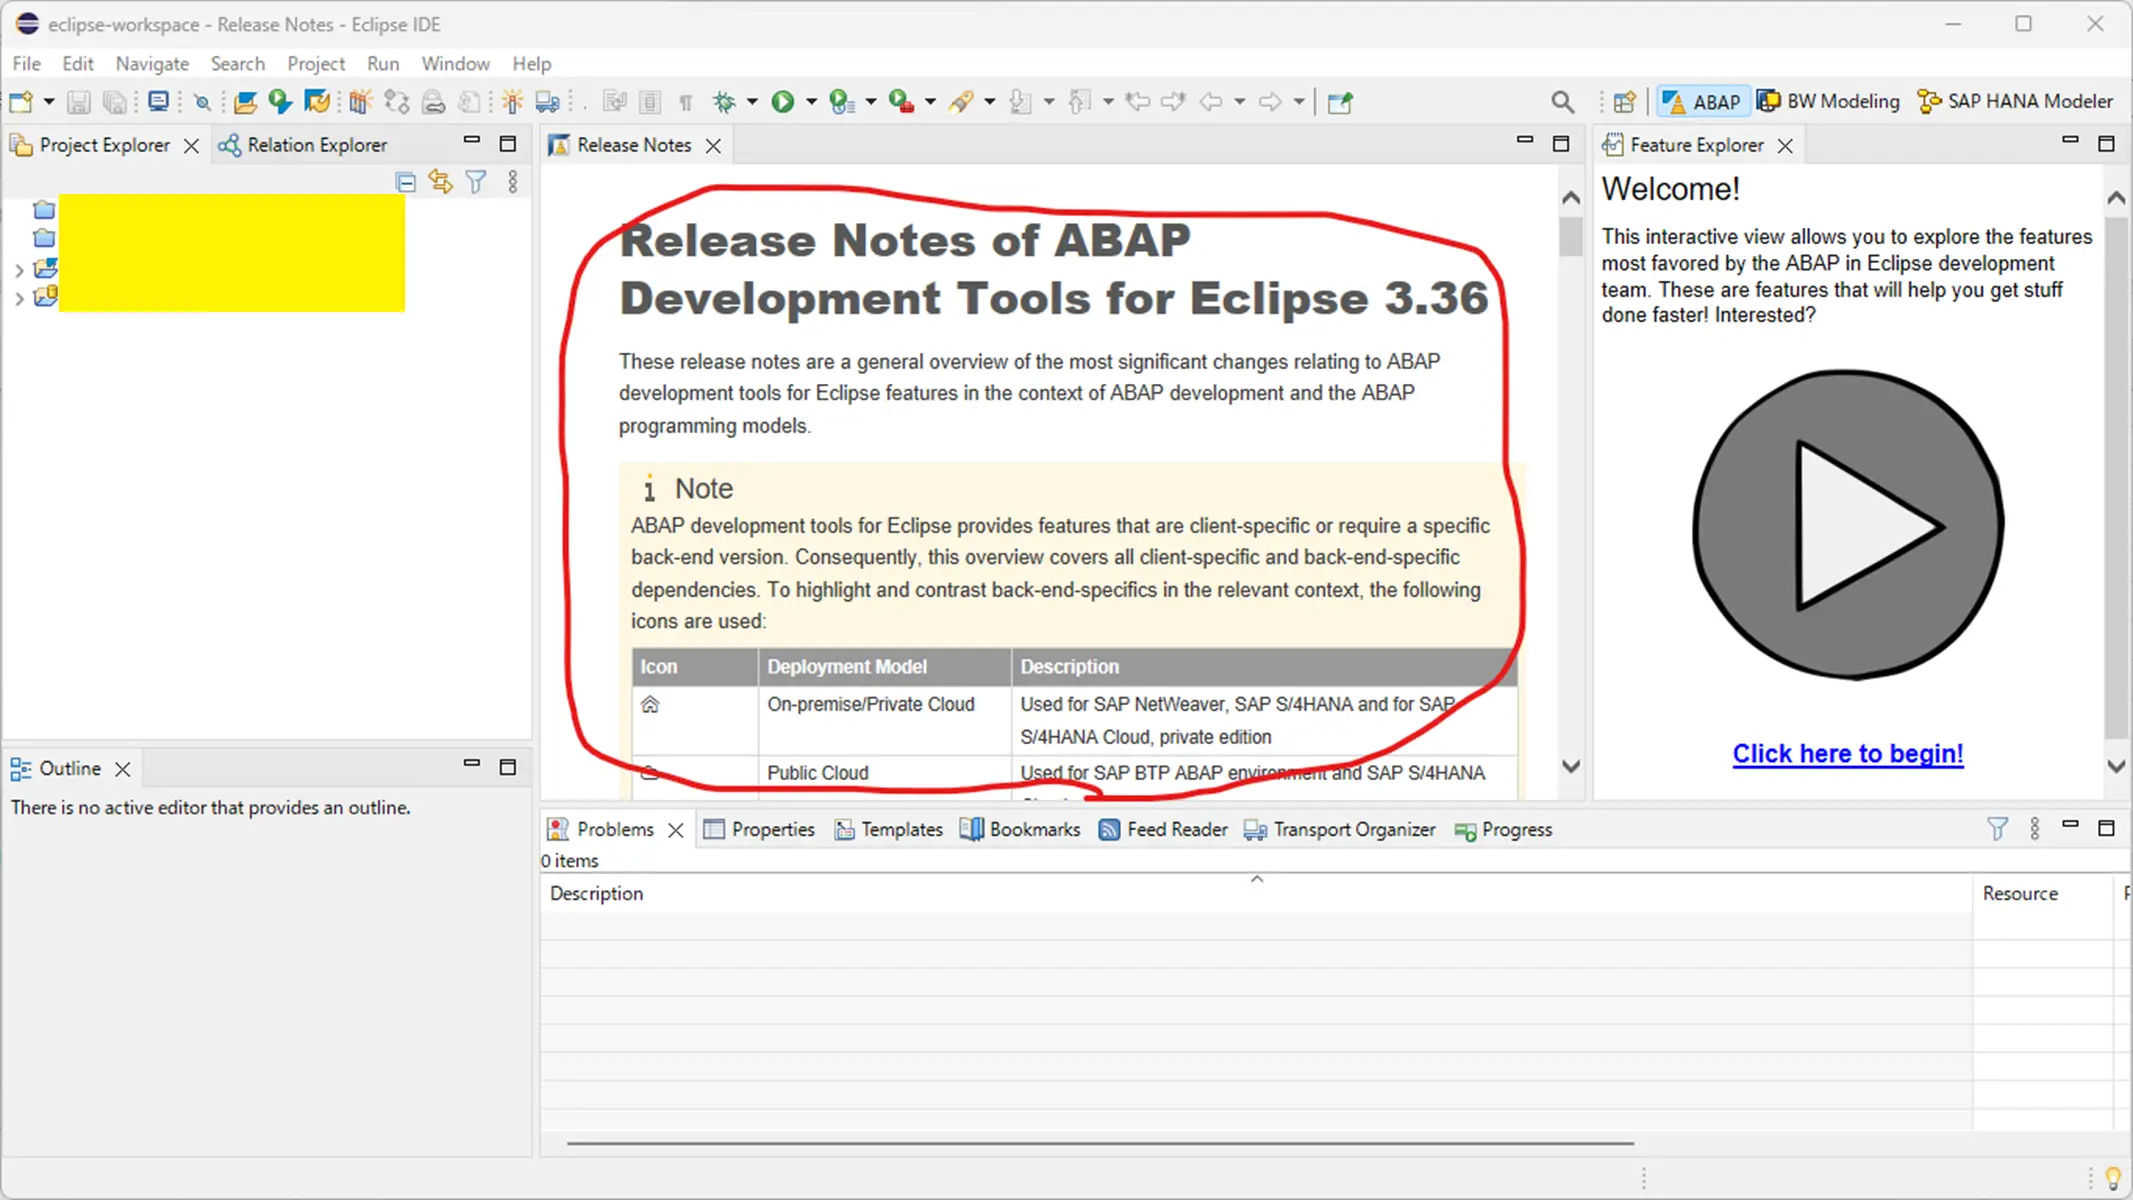Click the filter icon in Project Explorer
This screenshot has height=1200, width=2133.
pyautogui.click(x=476, y=182)
